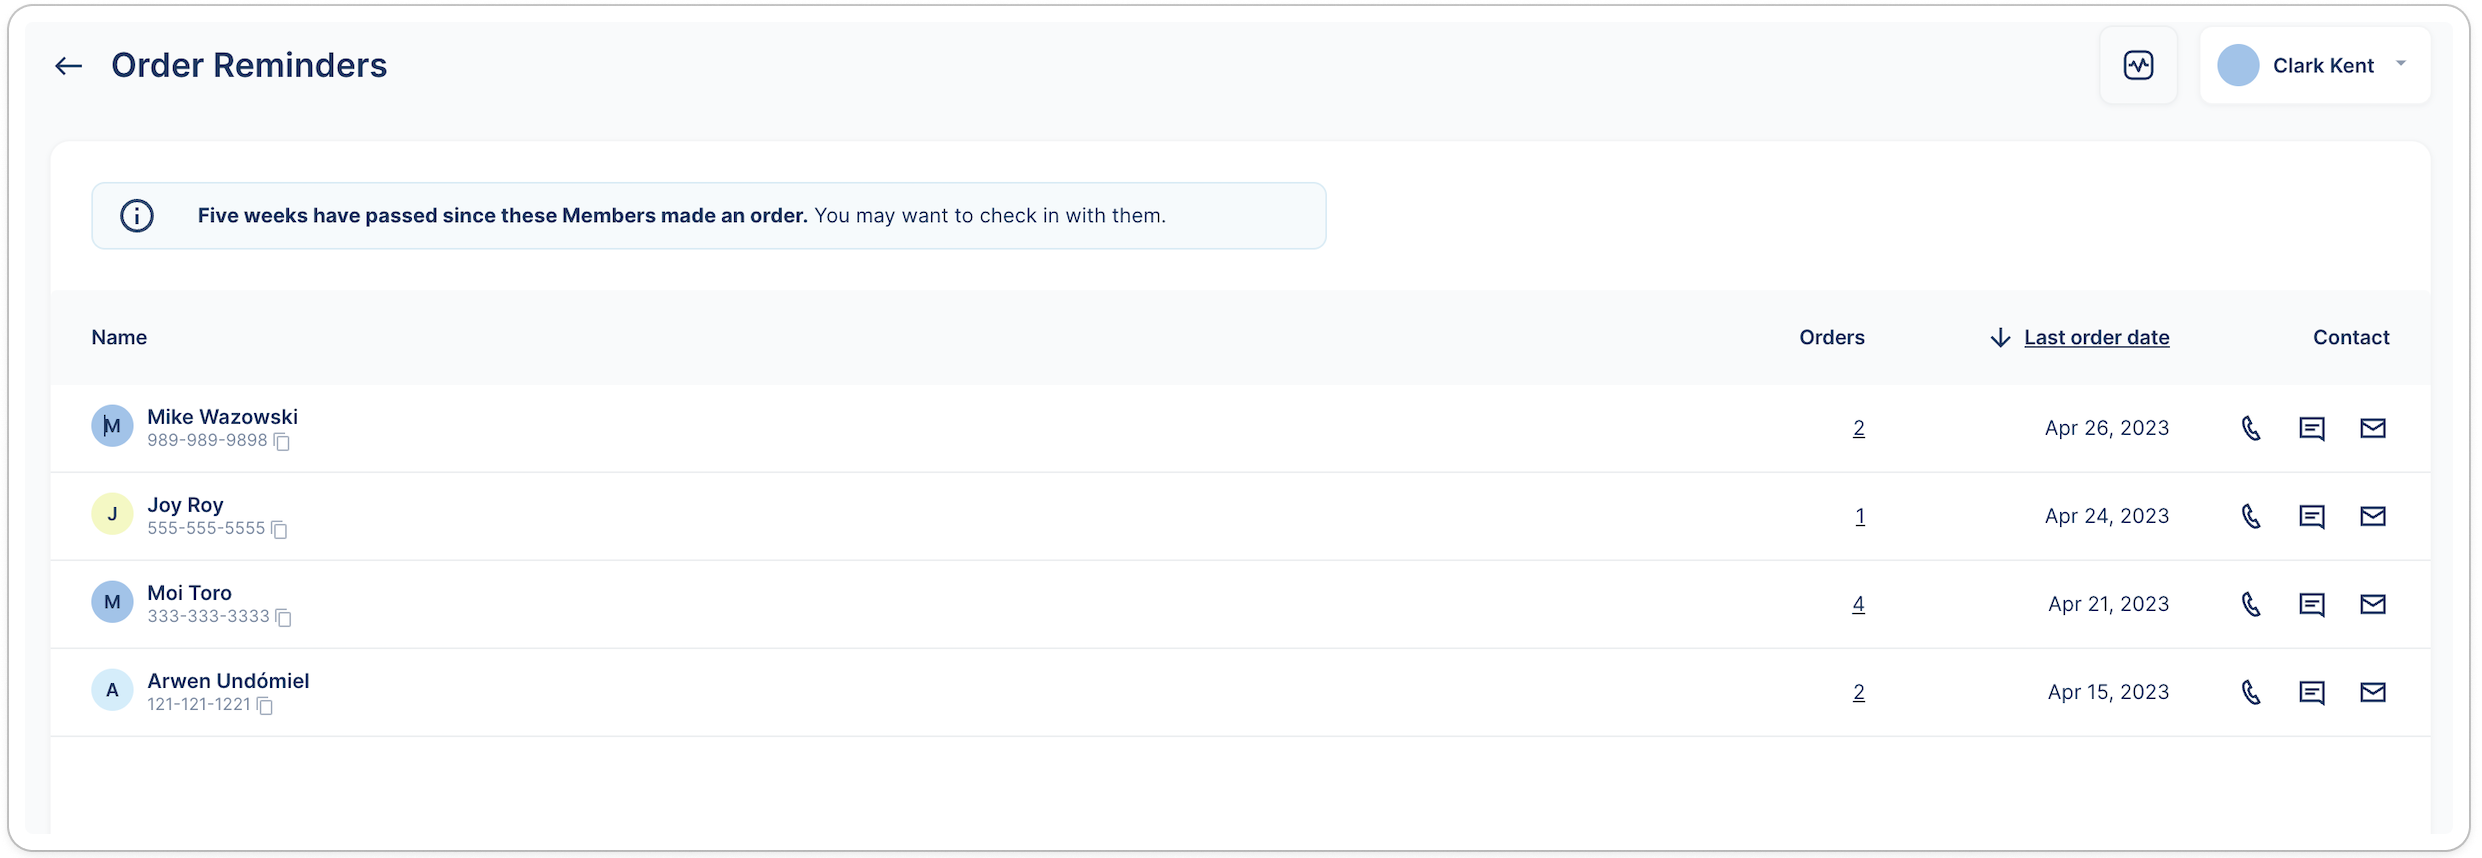Toggle the sort direction arrow
Viewport: 2482px width, 858px height.
tap(1999, 338)
